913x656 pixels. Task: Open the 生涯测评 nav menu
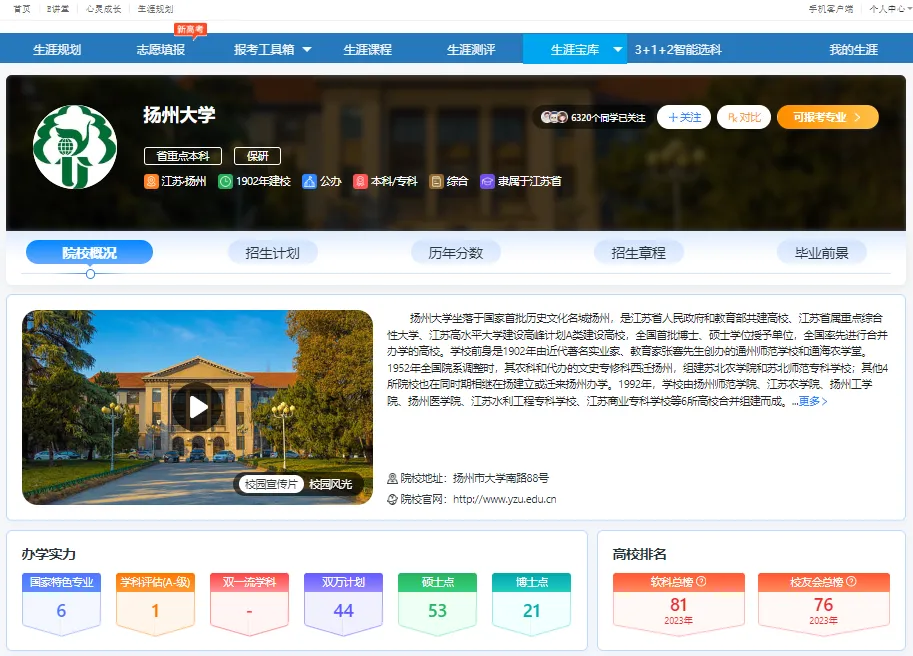tap(471, 49)
